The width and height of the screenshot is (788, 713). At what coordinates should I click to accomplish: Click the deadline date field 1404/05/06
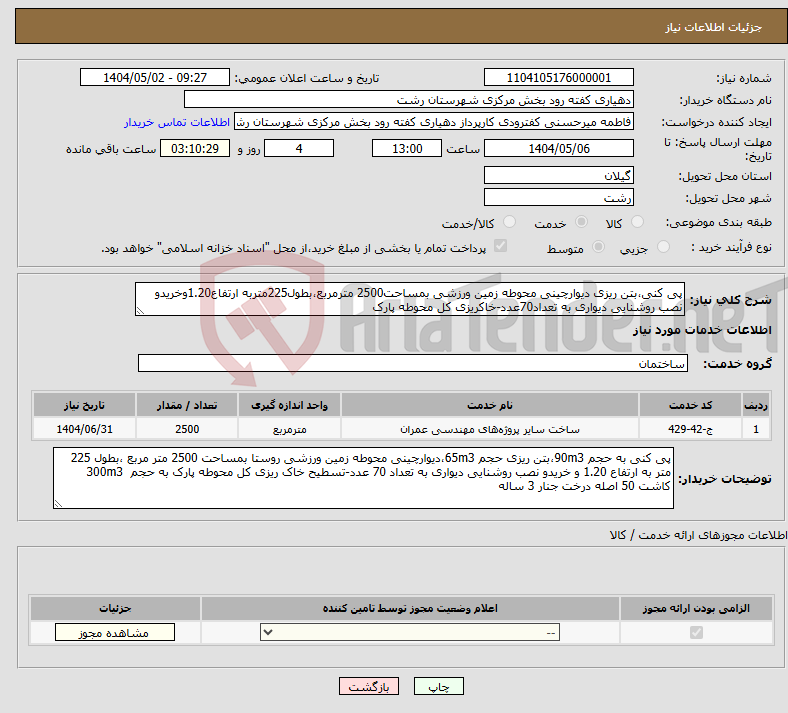(558, 149)
